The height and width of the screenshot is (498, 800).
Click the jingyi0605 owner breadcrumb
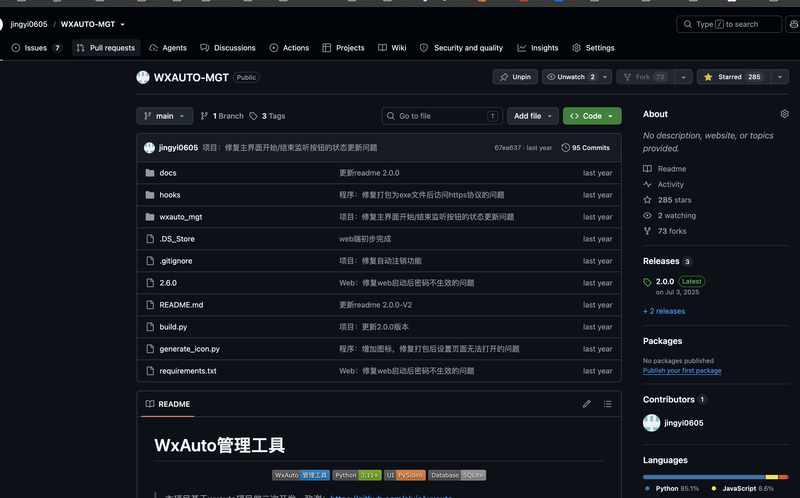click(29, 24)
